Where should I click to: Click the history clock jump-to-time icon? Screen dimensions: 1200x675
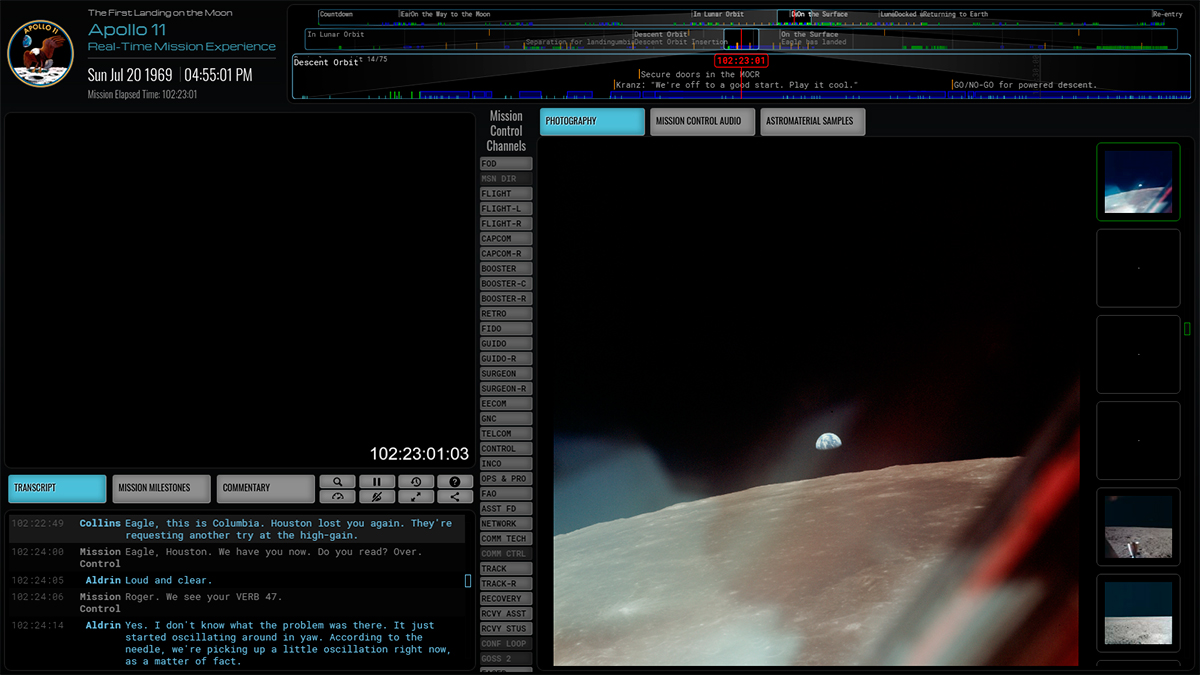pos(416,482)
